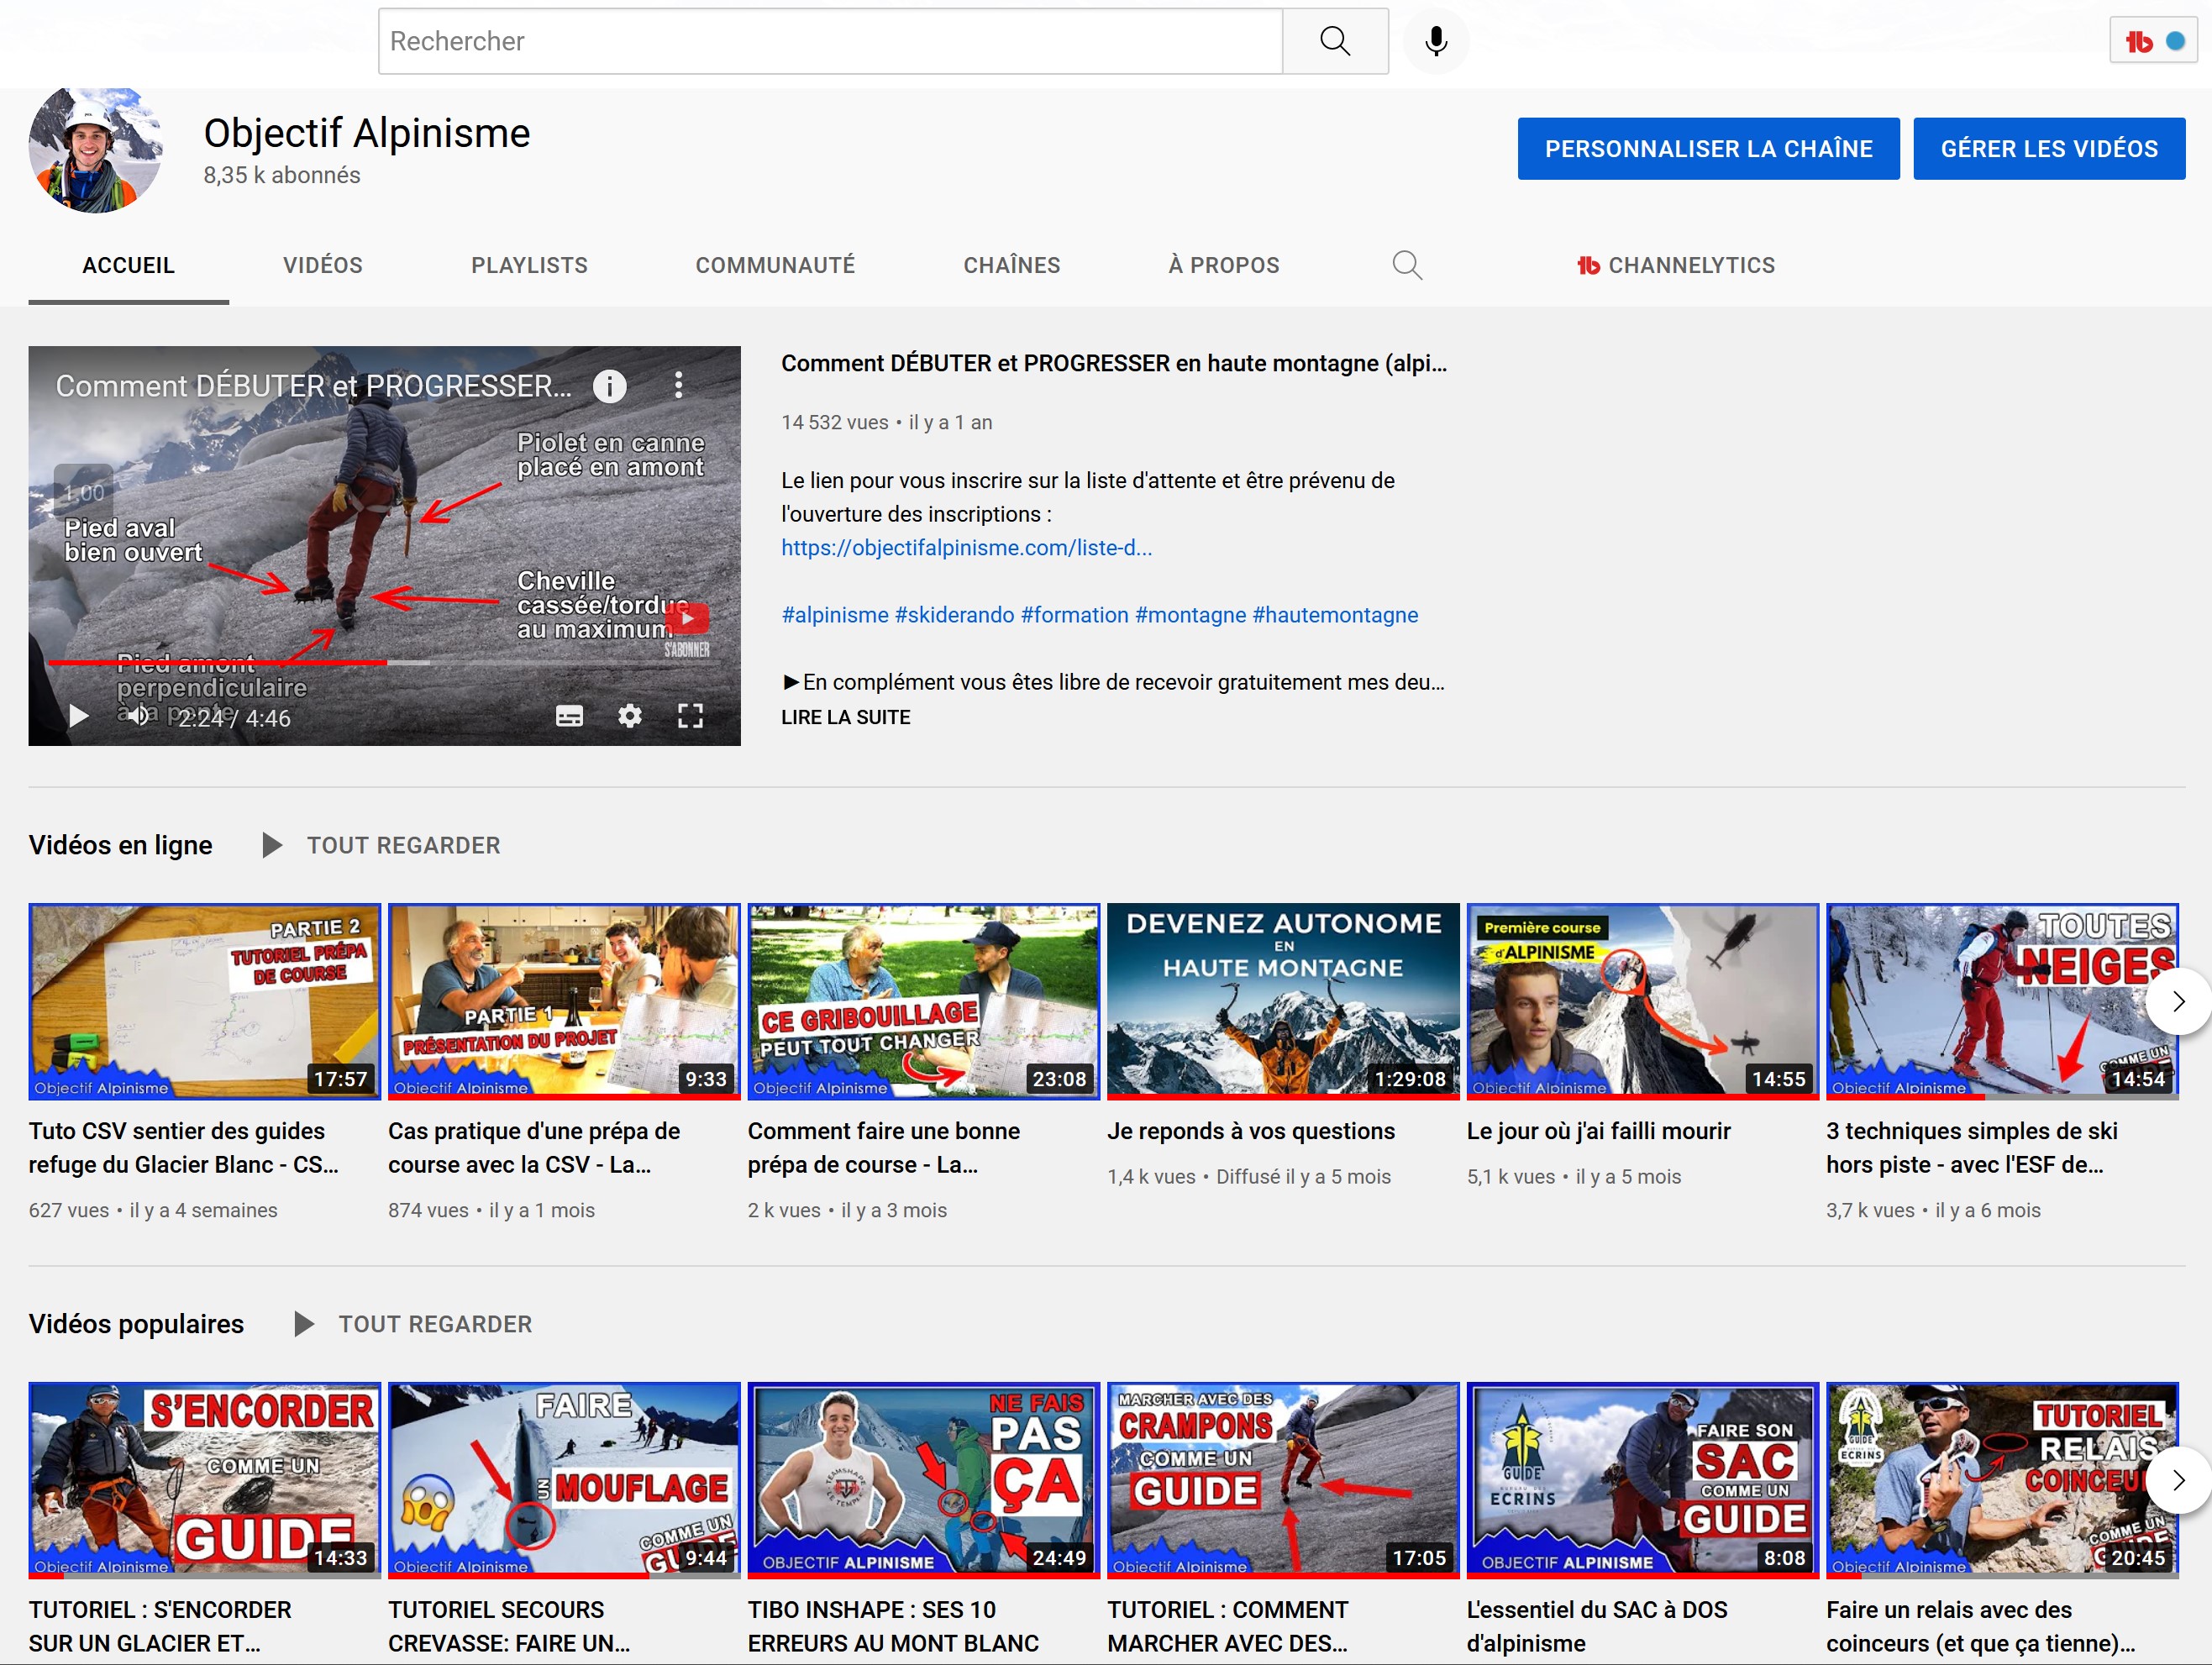This screenshot has width=2212, height=1665.
Task: Open 3 techniques simples de ski thumbnail
Action: tap(2002, 1001)
